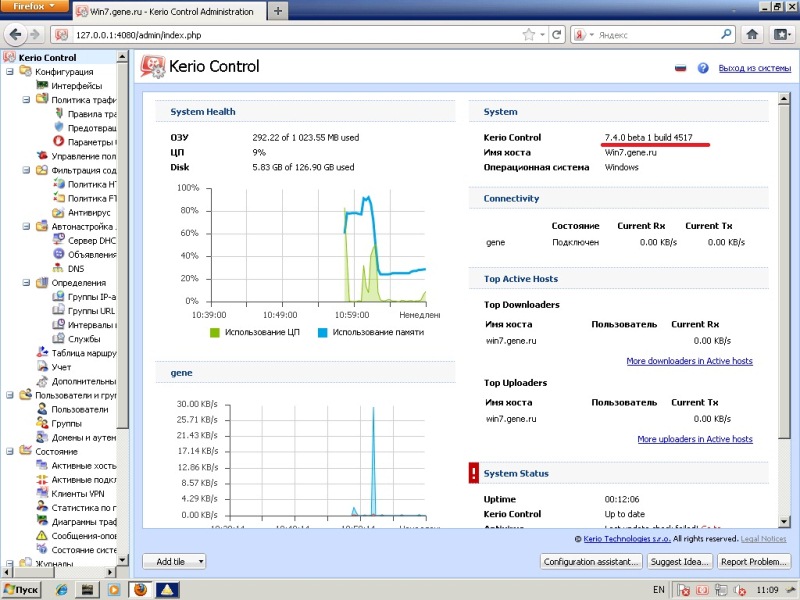Select the Правила тра… traffic rules icon
This screenshot has width=800, height=600.
coord(59,113)
